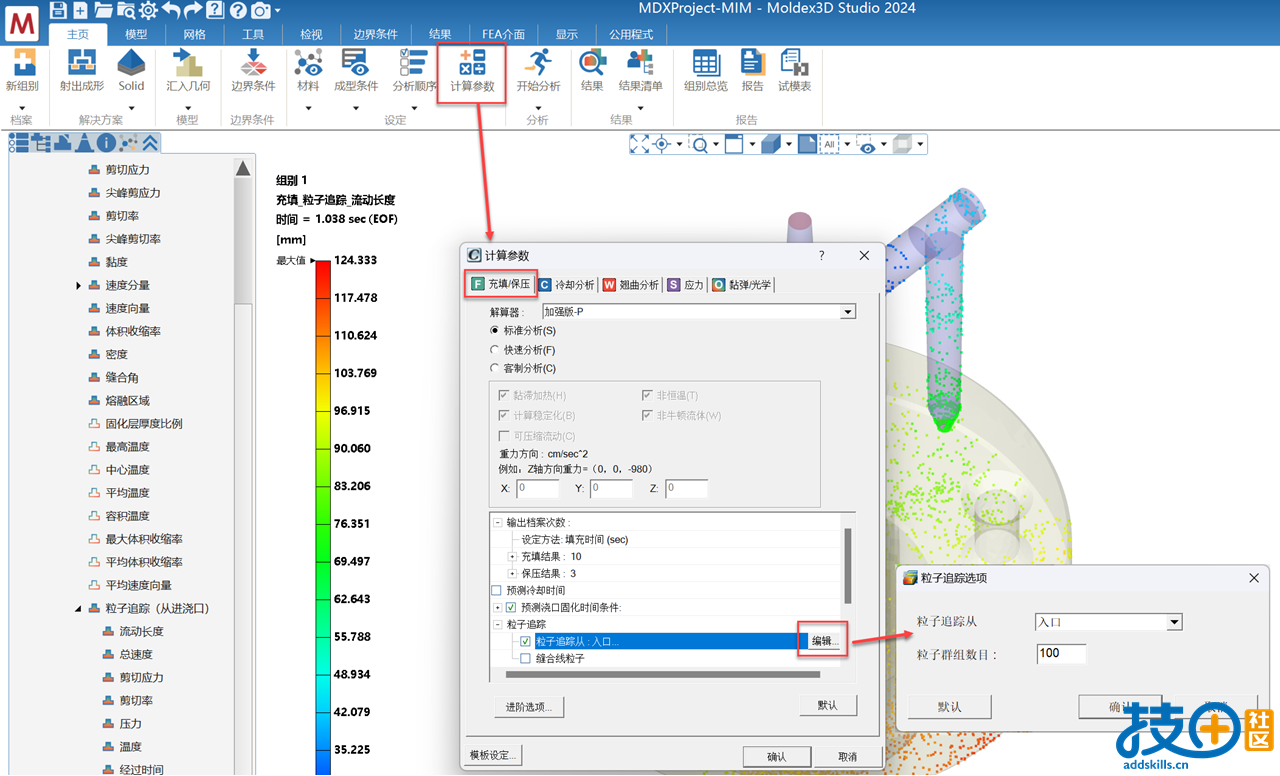Open the 冷却分析 tab in the dialog

coord(568,285)
